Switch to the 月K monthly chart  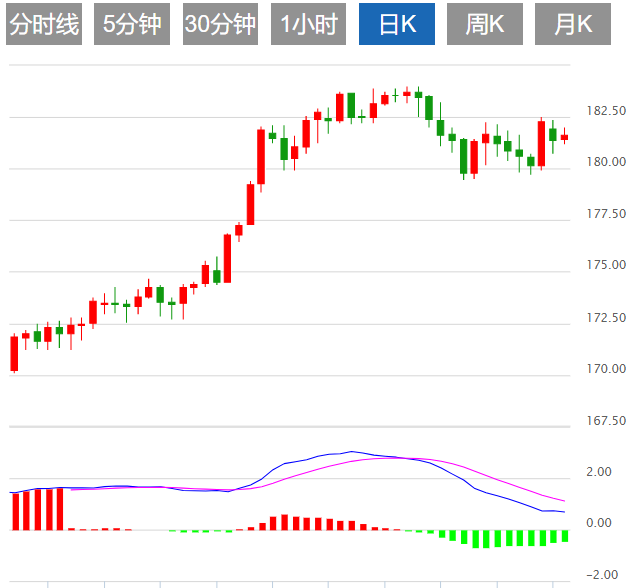[x=573, y=24]
